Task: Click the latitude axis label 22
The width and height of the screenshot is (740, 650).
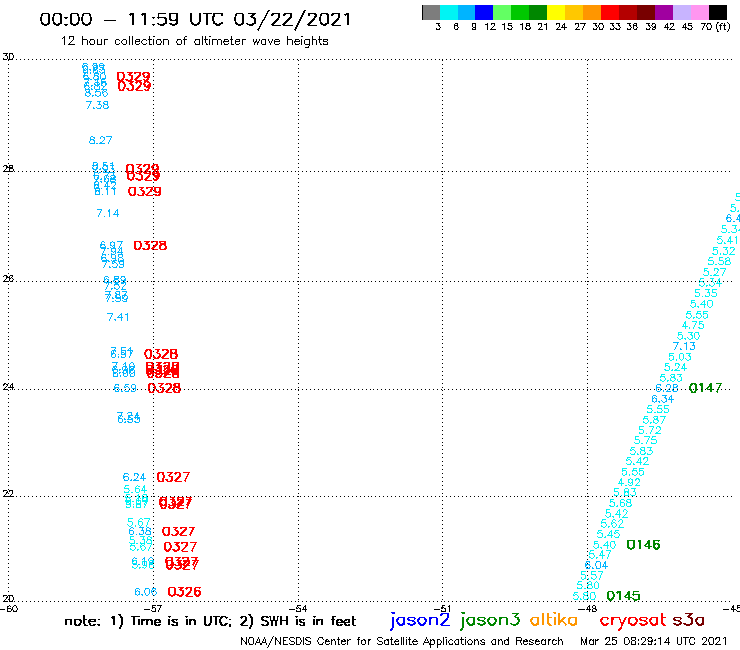Action: 8,493
